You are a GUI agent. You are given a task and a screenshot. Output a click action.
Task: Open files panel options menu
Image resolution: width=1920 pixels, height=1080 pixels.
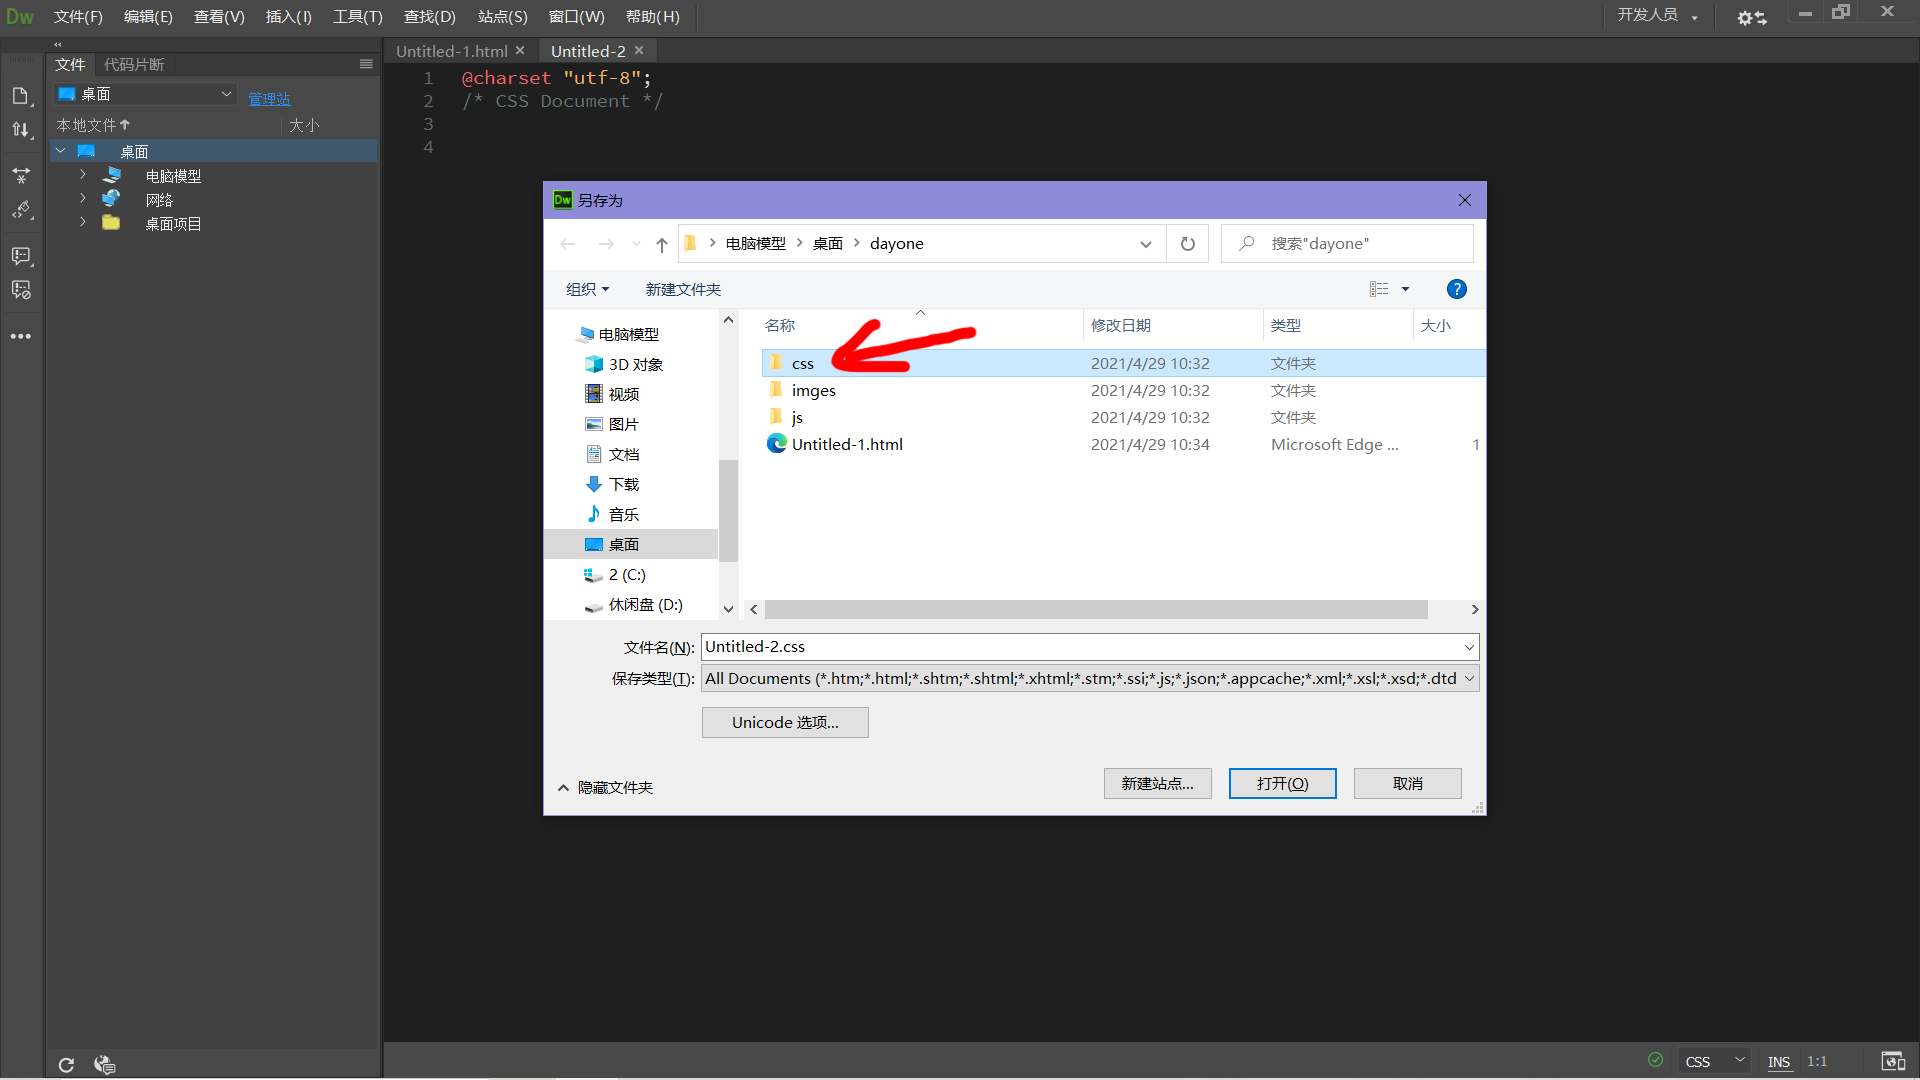366,64
